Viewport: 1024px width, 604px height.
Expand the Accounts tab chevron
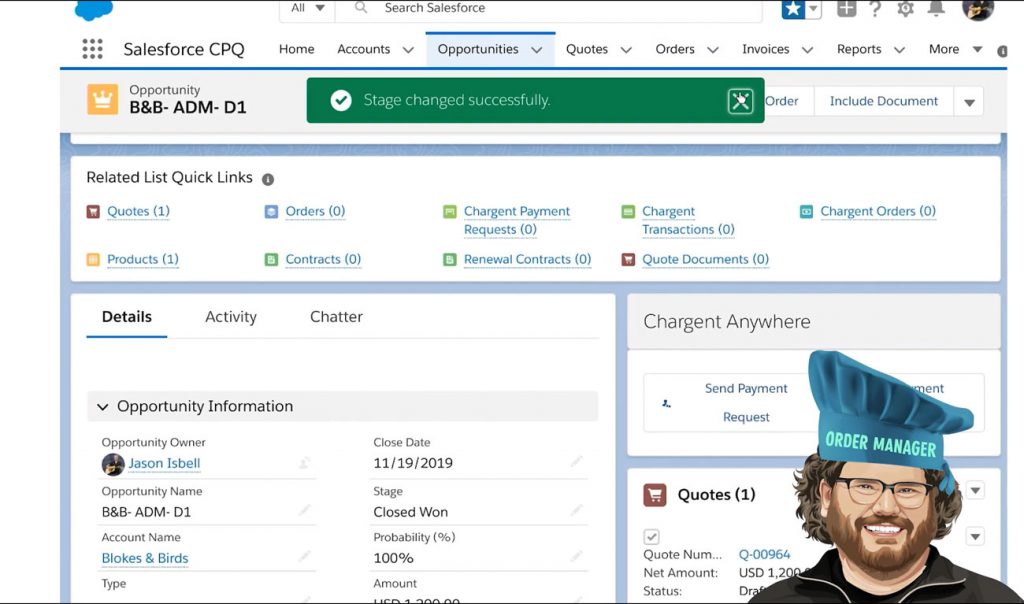[408, 50]
